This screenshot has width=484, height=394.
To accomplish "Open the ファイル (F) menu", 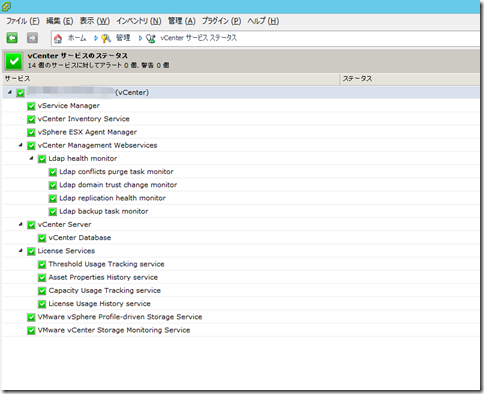I will pyautogui.click(x=23, y=21).
